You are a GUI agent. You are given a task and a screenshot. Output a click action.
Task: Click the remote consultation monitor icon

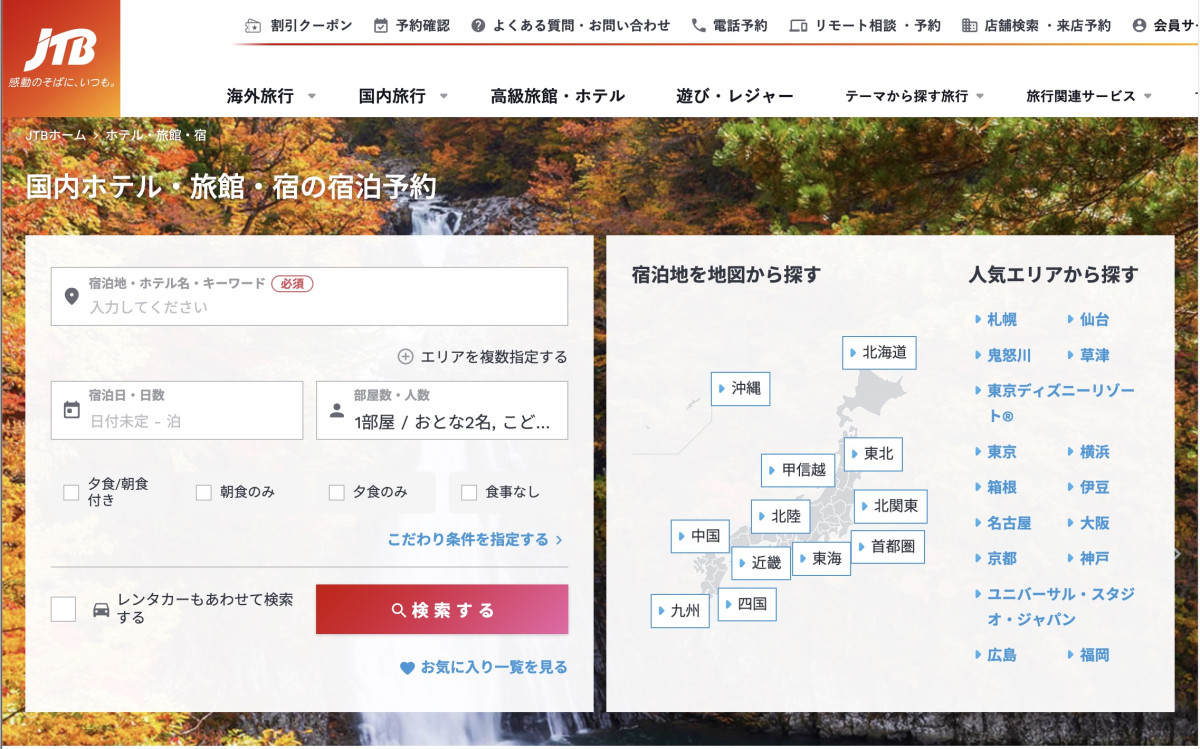[x=798, y=26]
